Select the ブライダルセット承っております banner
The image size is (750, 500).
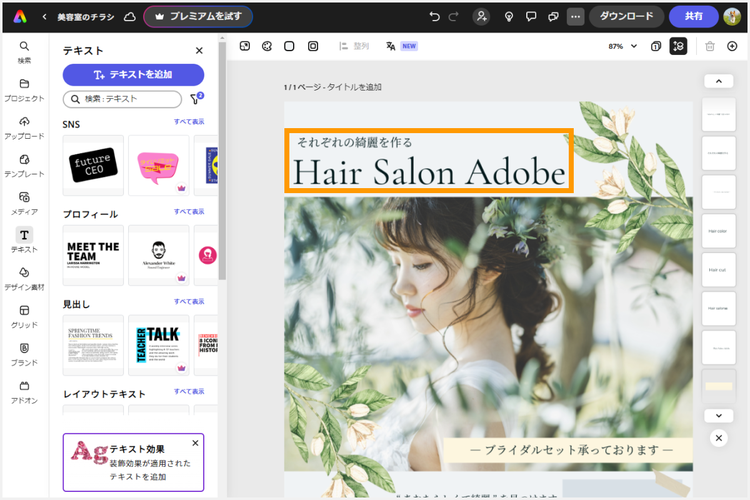(x=568, y=450)
